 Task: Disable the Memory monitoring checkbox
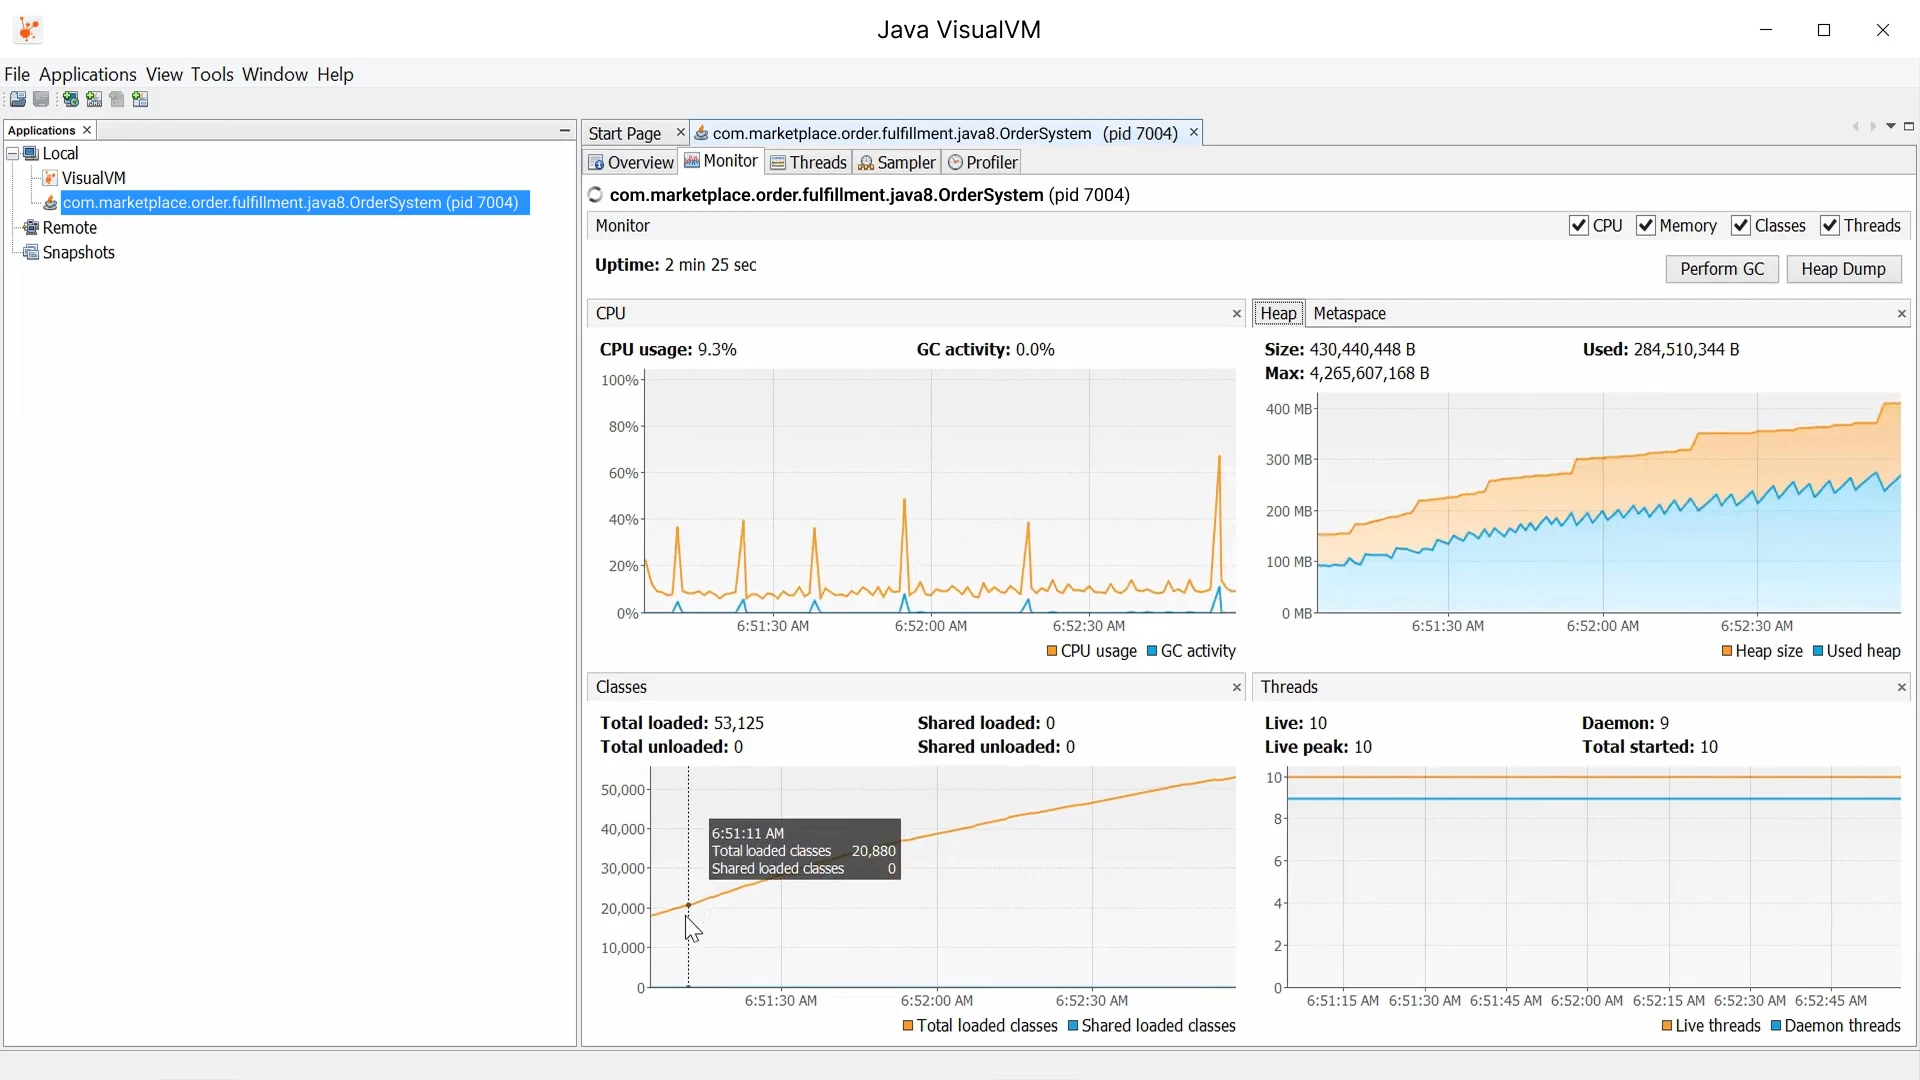[1646, 226]
